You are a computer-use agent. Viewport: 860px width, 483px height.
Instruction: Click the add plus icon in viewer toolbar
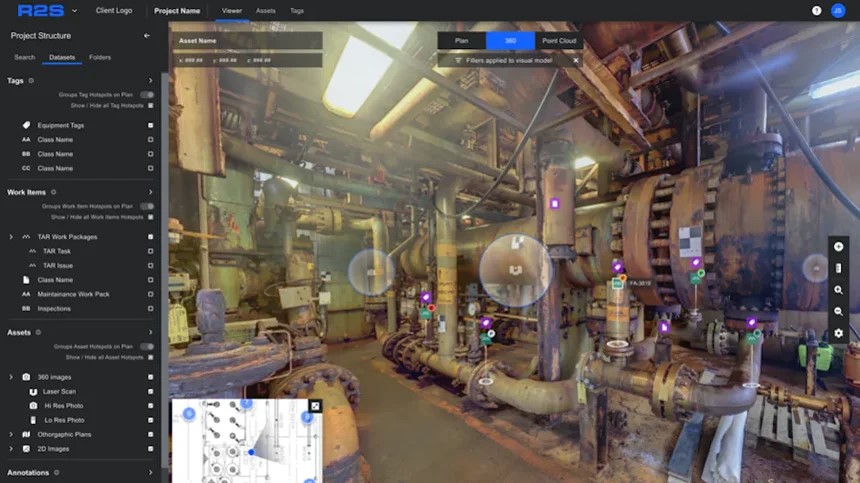[x=838, y=247]
